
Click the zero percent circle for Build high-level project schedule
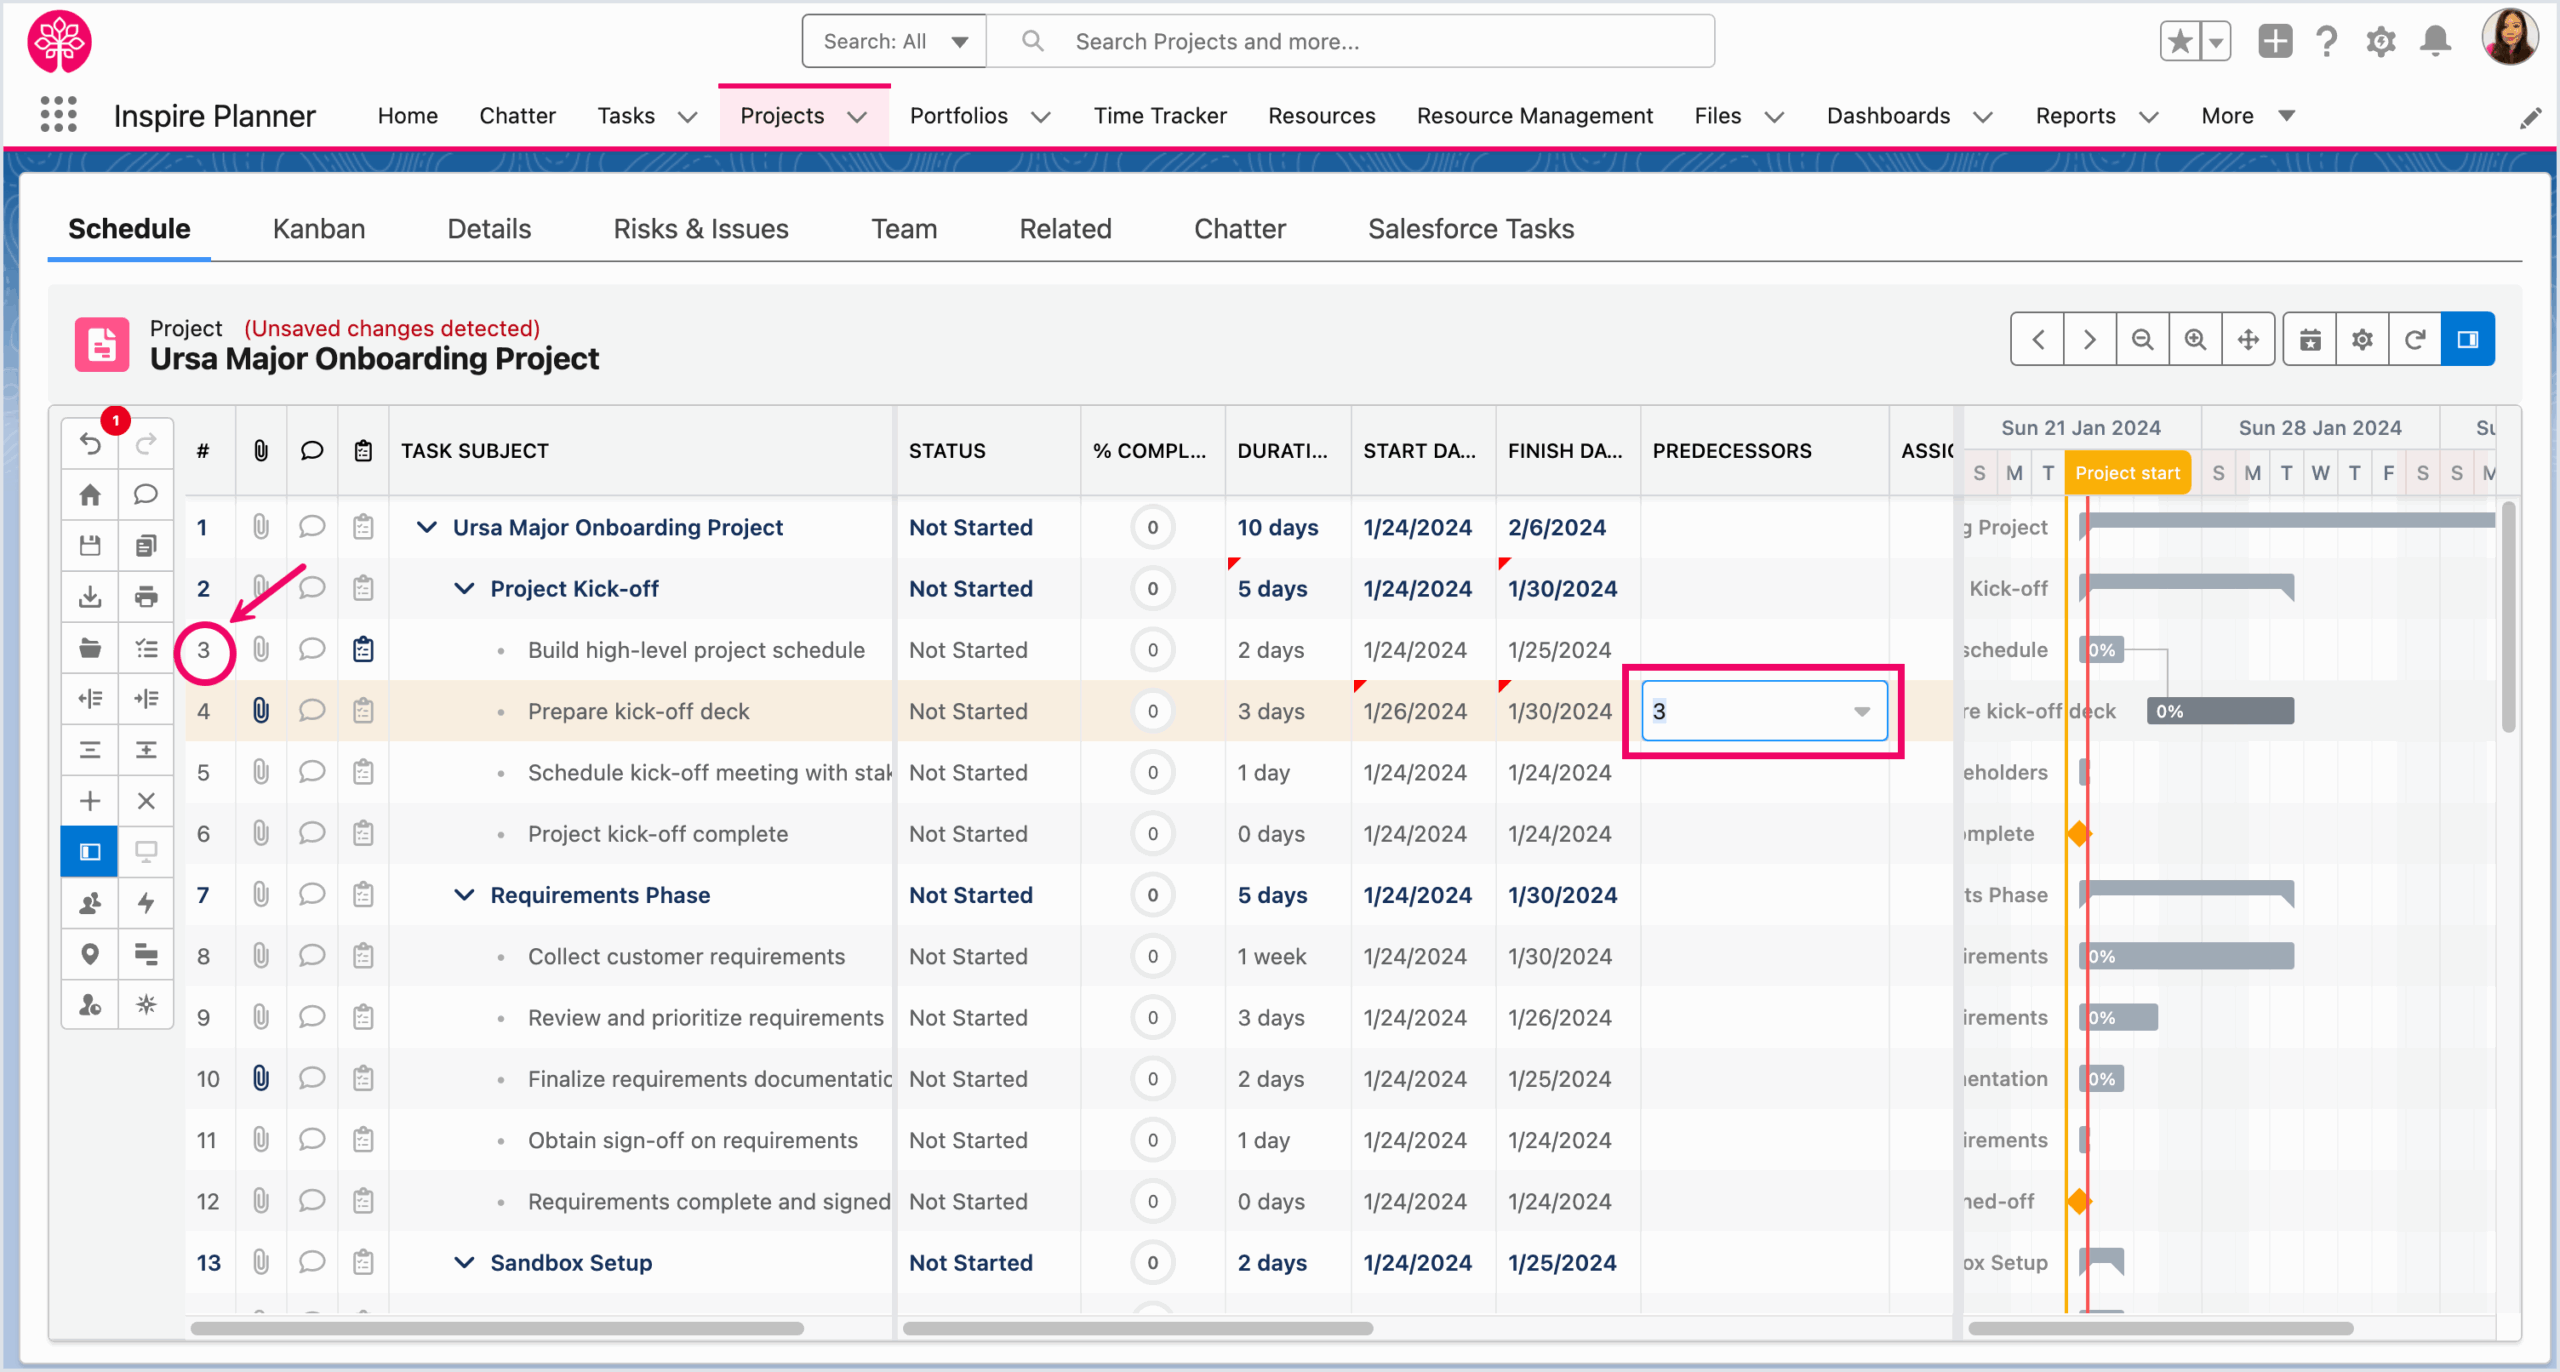(x=1152, y=649)
